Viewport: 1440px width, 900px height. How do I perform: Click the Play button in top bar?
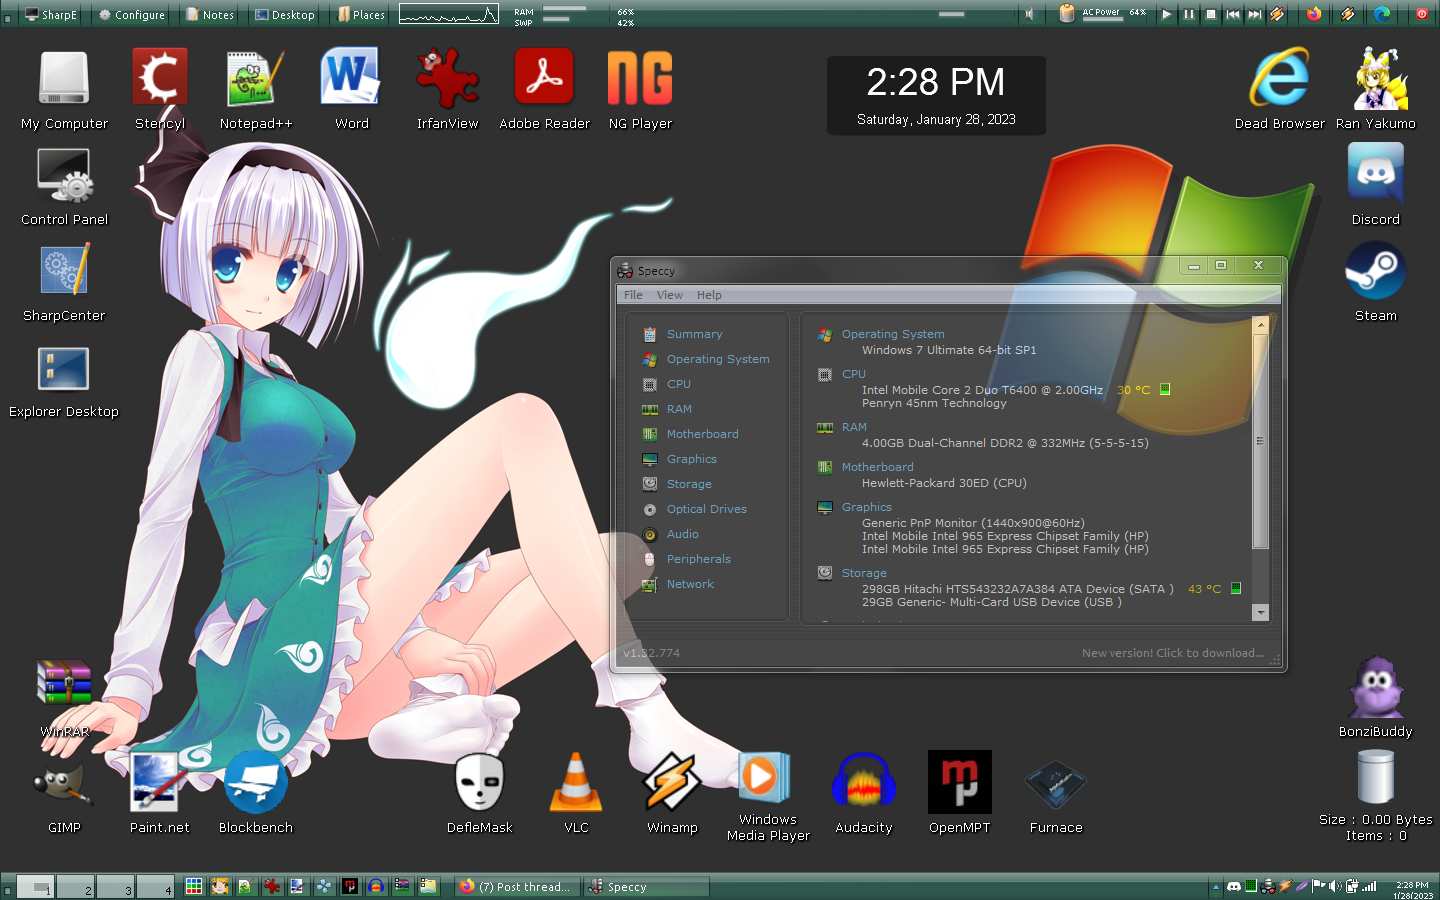click(x=1166, y=14)
